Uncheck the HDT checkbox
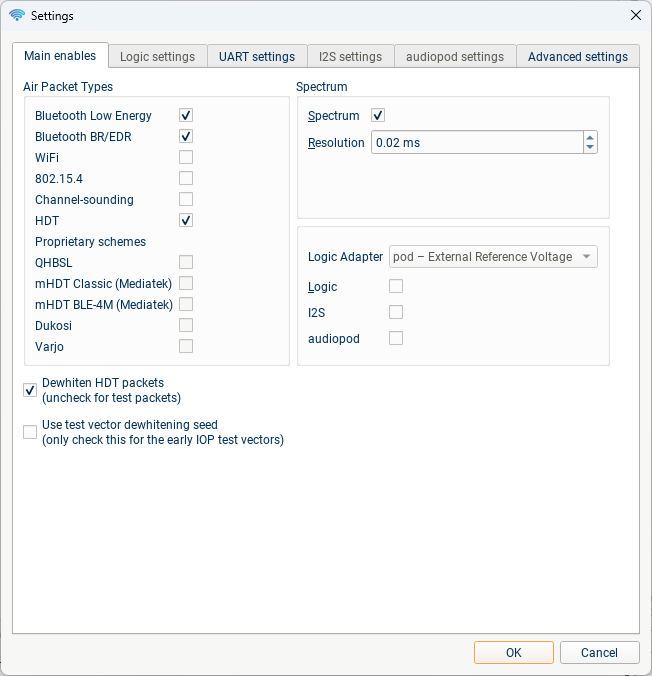652x676 pixels. 186,220
